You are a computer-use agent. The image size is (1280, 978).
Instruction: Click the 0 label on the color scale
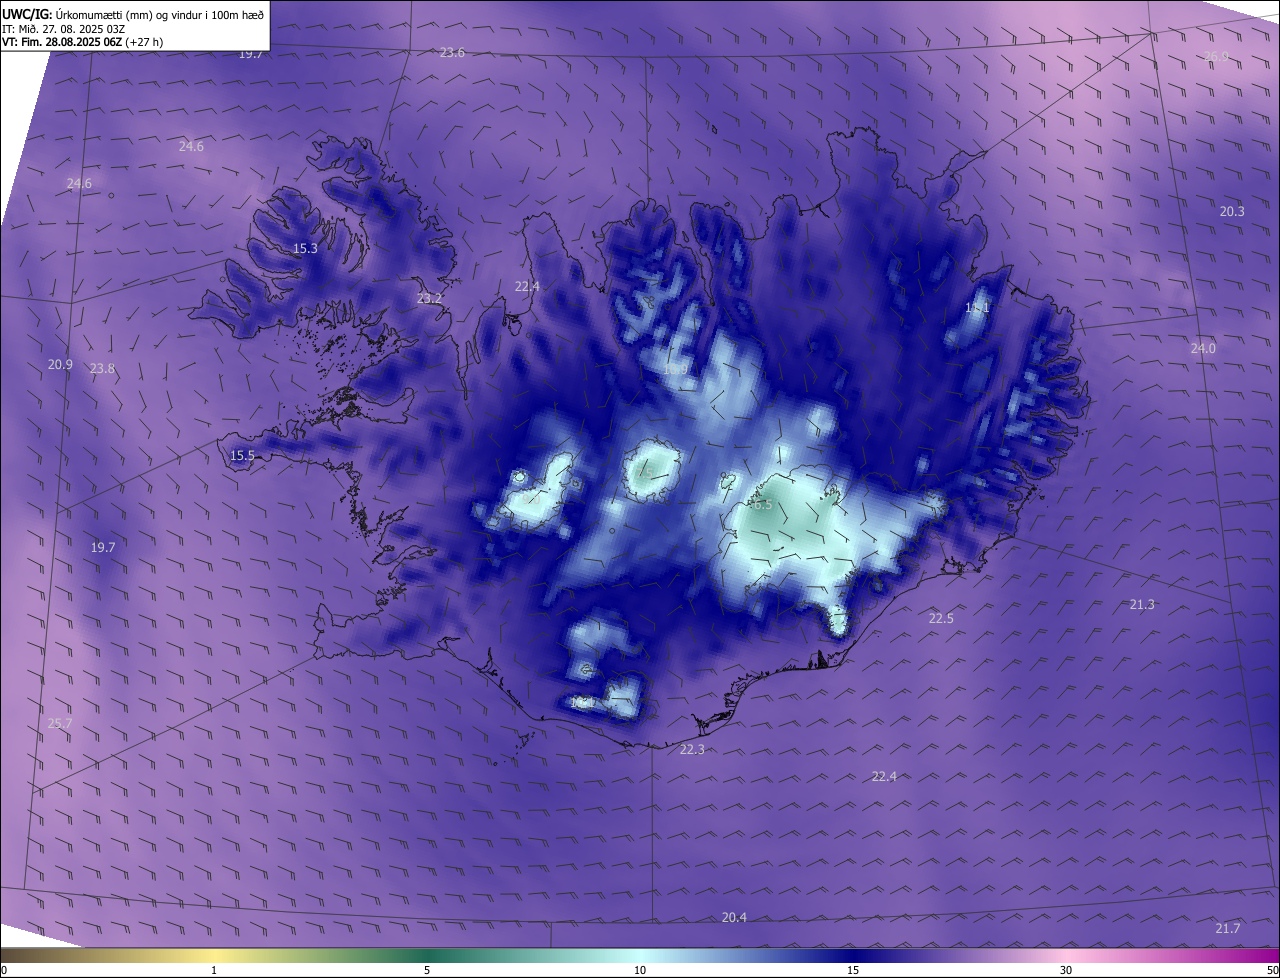[3, 970]
